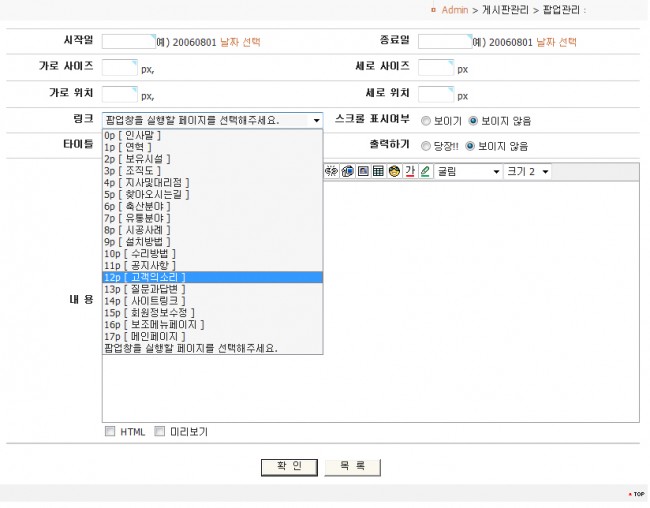
Task: Collapse the link page selection dropdown arrow
Action: click(x=316, y=120)
